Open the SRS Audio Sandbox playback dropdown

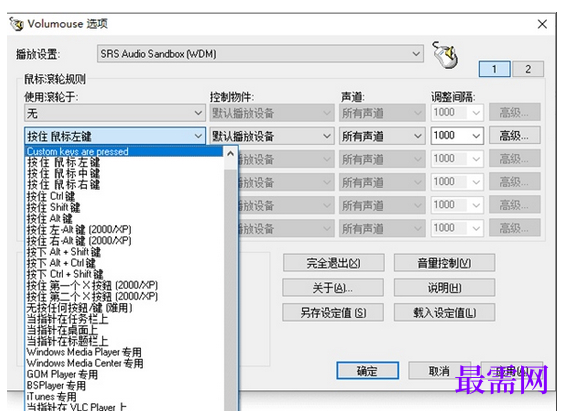[x=260, y=54]
